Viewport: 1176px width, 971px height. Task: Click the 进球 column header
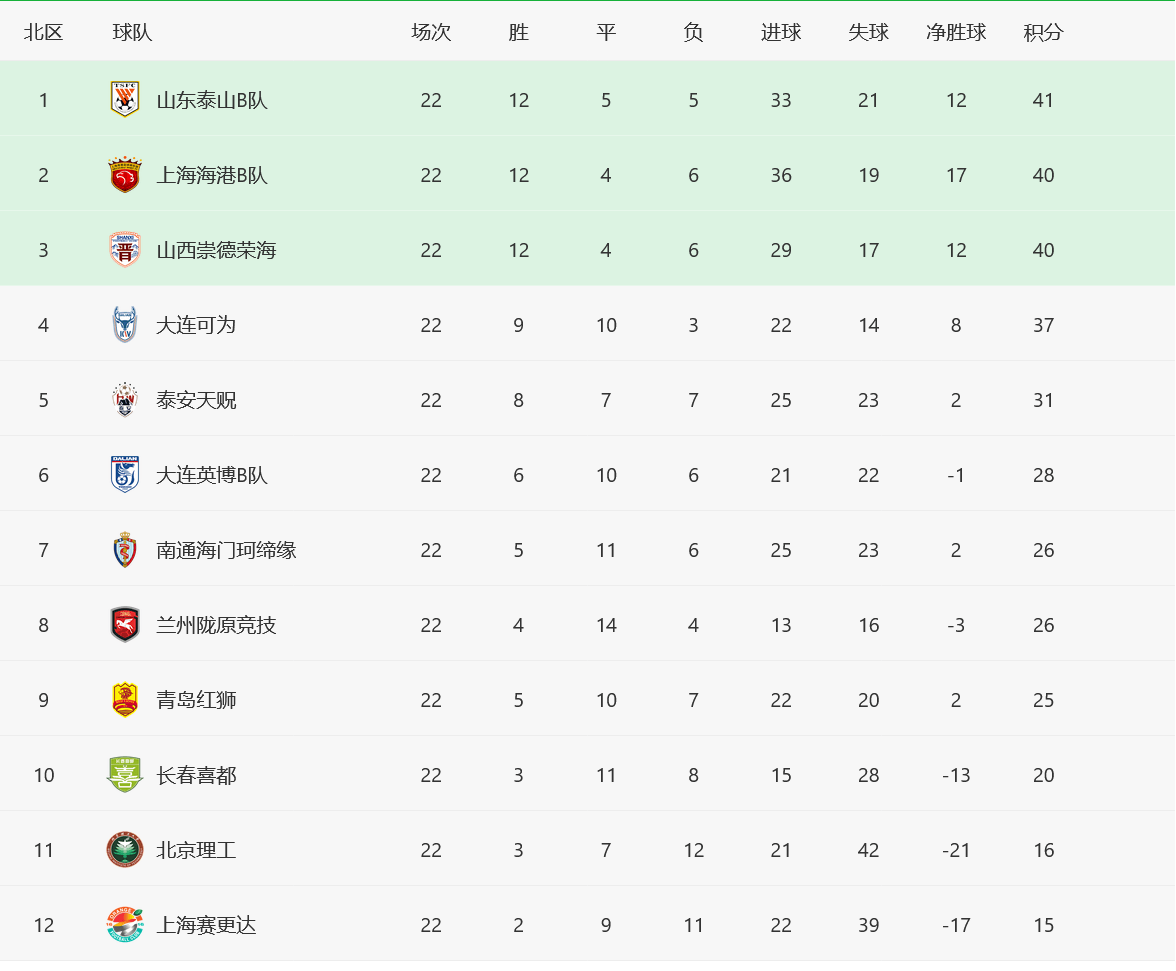[781, 32]
